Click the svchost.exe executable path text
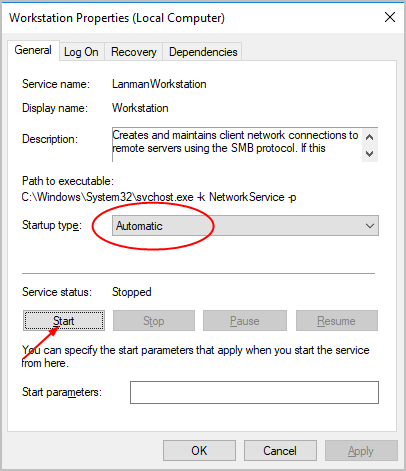The height and width of the screenshot is (471, 406). point(159,197)
